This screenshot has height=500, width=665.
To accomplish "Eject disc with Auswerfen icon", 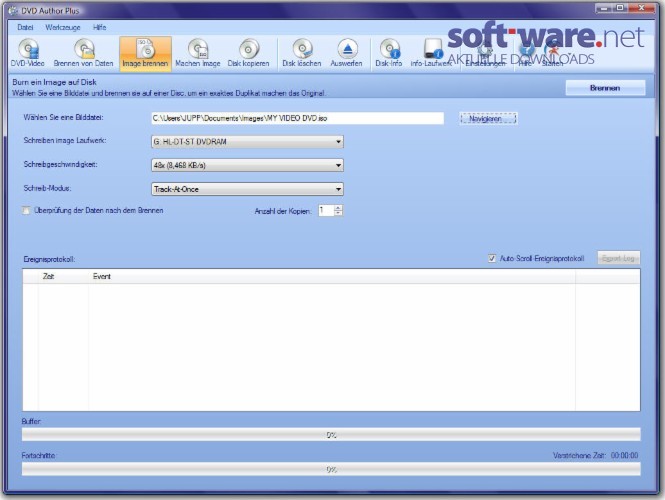I will (346, 53).
